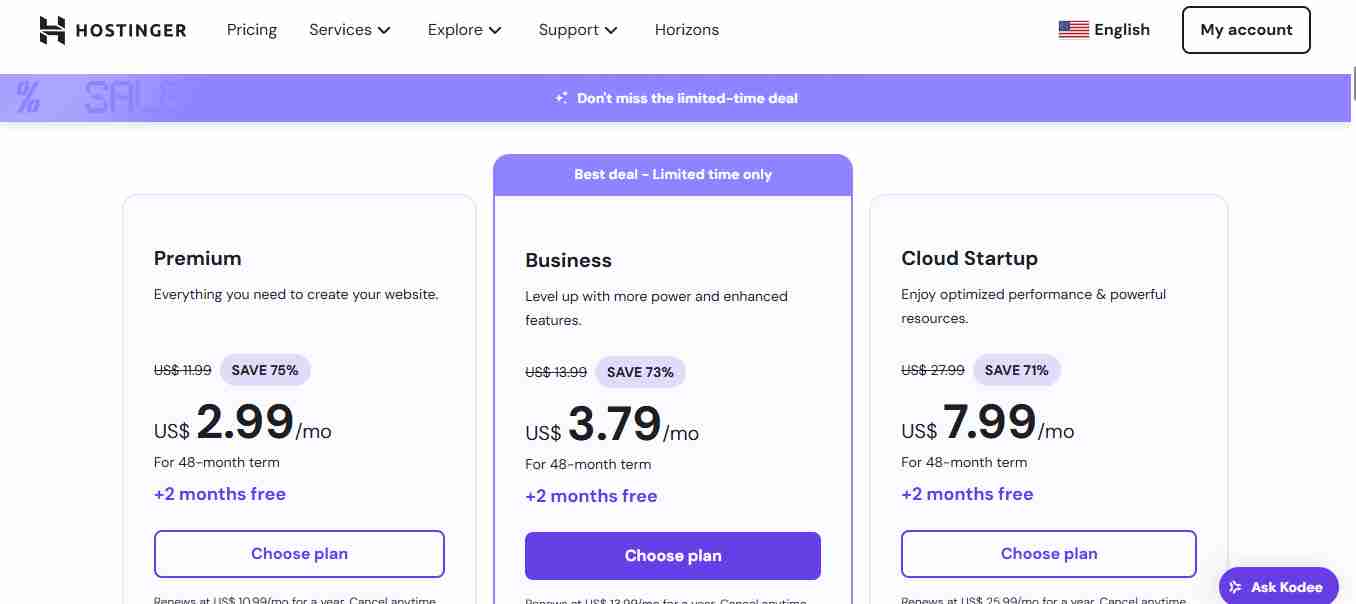
Task: Open My account
Action: tap(1246, 30)
